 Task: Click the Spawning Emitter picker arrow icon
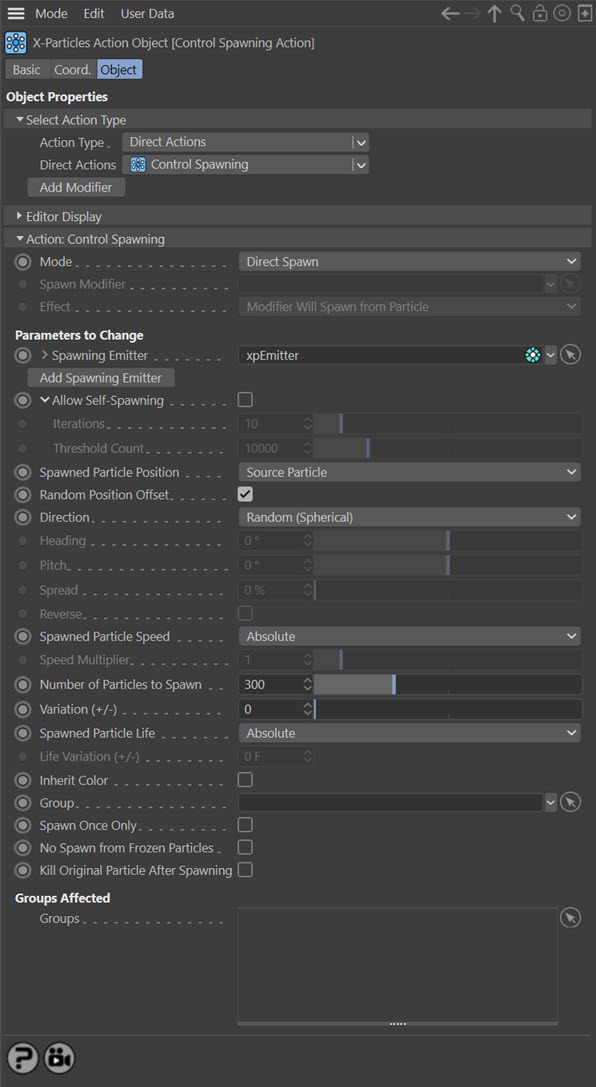point(570,356)
